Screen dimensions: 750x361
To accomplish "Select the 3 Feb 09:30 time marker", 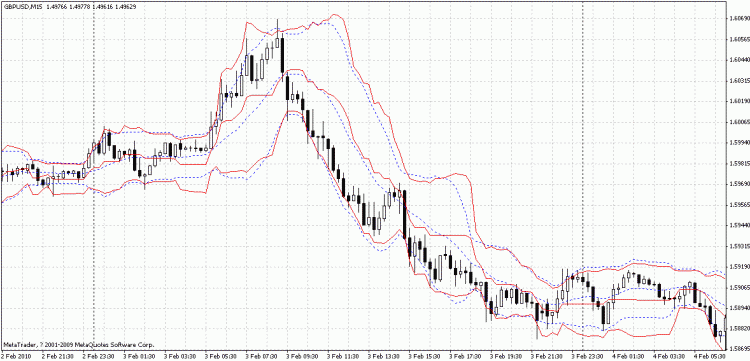I will (x=301, y=357).
